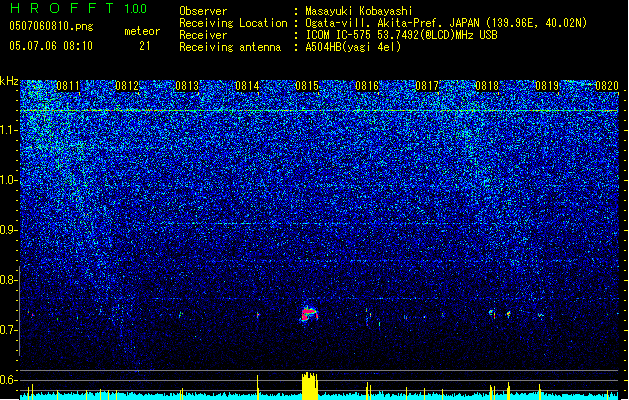Click the Receiving Location label
Image resolution: width=629 pixels, height=400 pixels.
tap(233, 23)
